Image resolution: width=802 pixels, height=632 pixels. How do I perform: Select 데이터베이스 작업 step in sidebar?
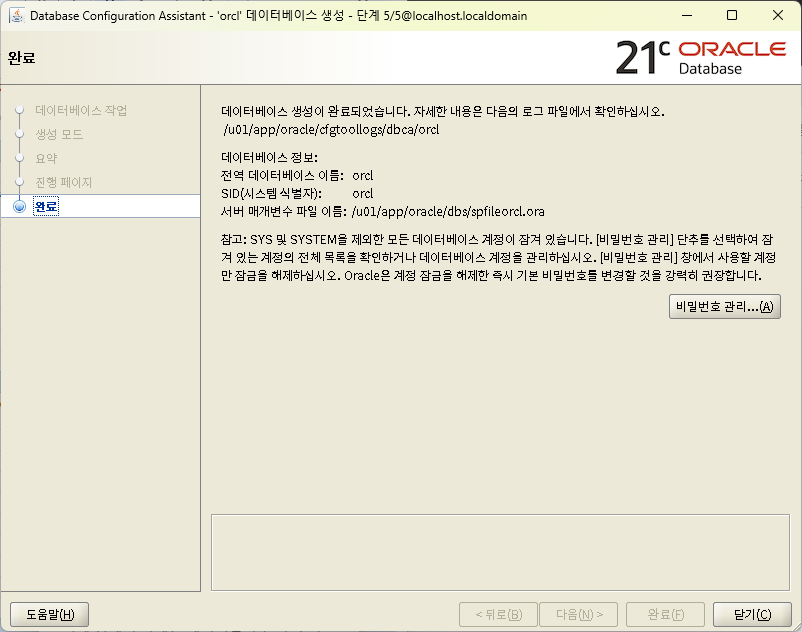tap(81, 110)
